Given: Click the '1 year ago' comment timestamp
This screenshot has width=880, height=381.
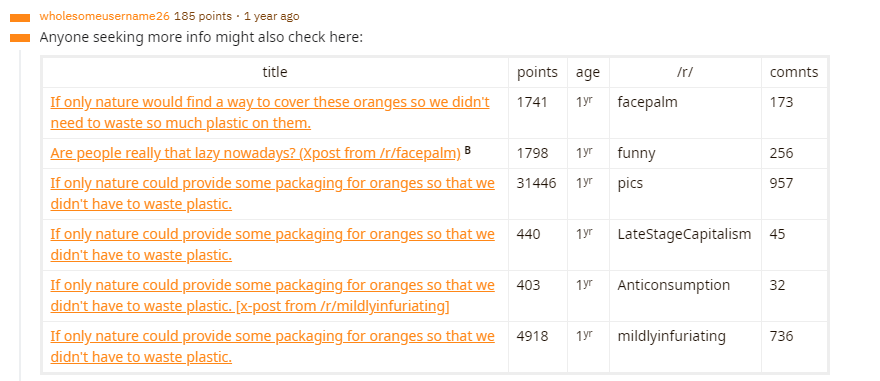Looking at the screenshot, I should coord(272,16).
